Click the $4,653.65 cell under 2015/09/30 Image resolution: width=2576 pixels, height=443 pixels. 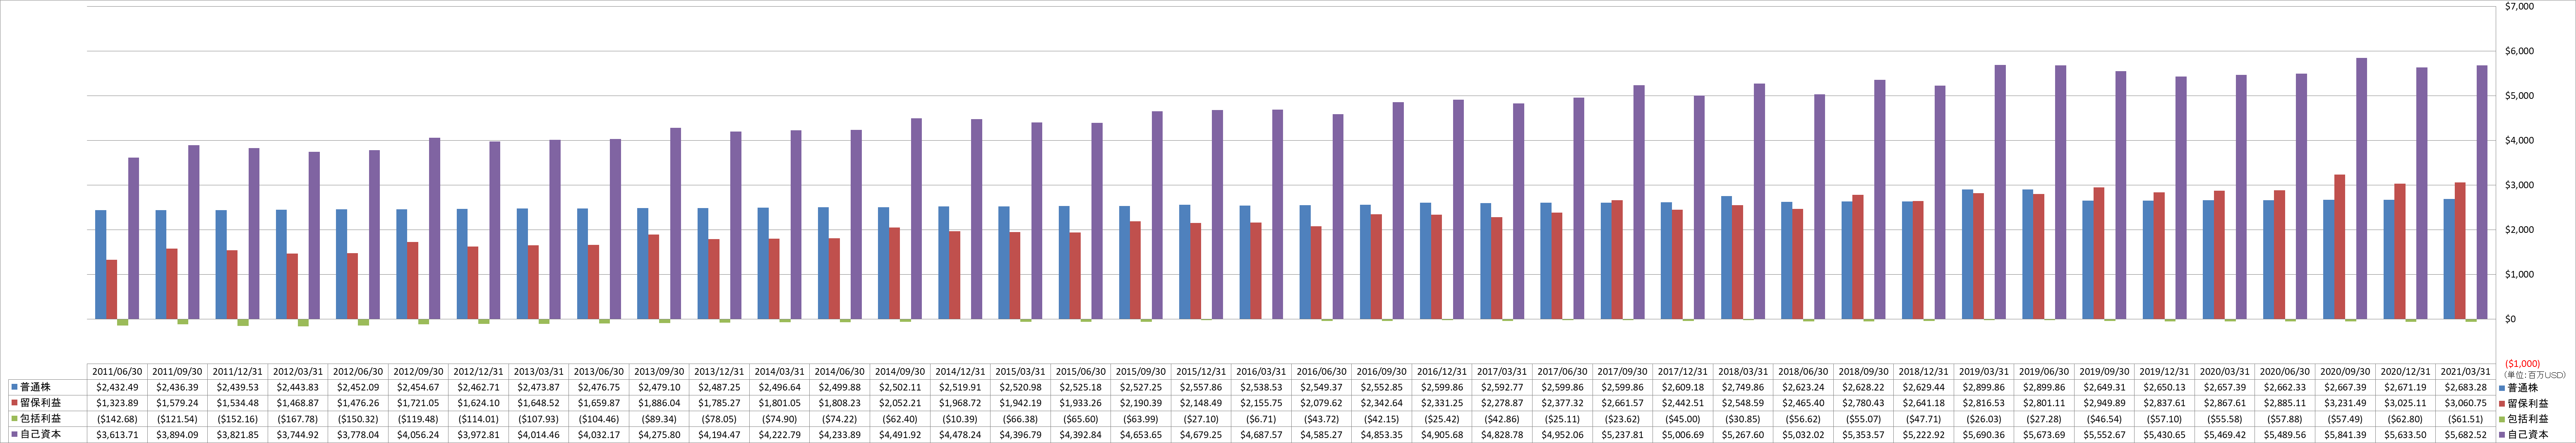pos(1141,435)
